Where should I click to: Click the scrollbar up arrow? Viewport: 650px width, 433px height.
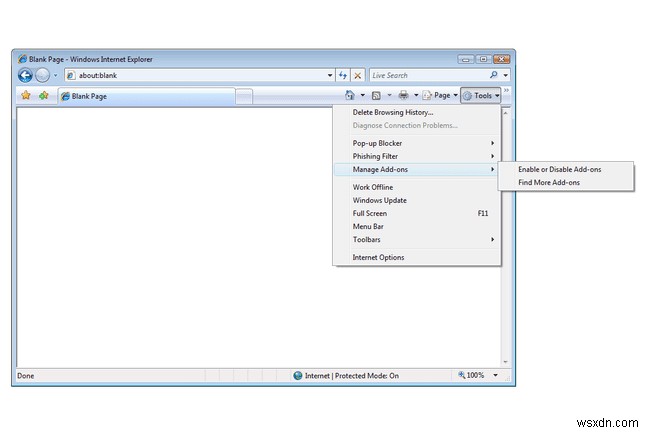(x=505, y=113)
